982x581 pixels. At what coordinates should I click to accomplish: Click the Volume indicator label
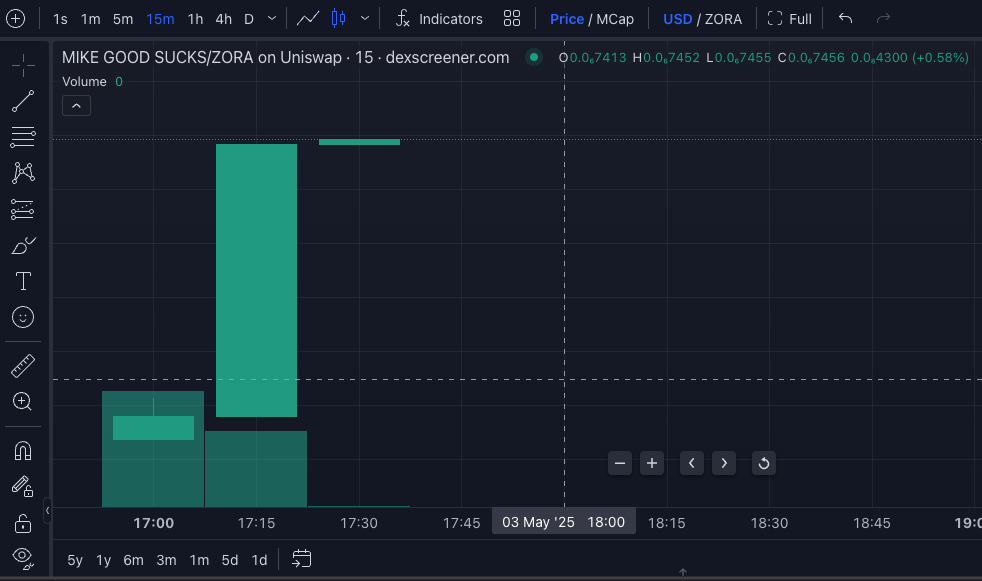click(85, 82)
